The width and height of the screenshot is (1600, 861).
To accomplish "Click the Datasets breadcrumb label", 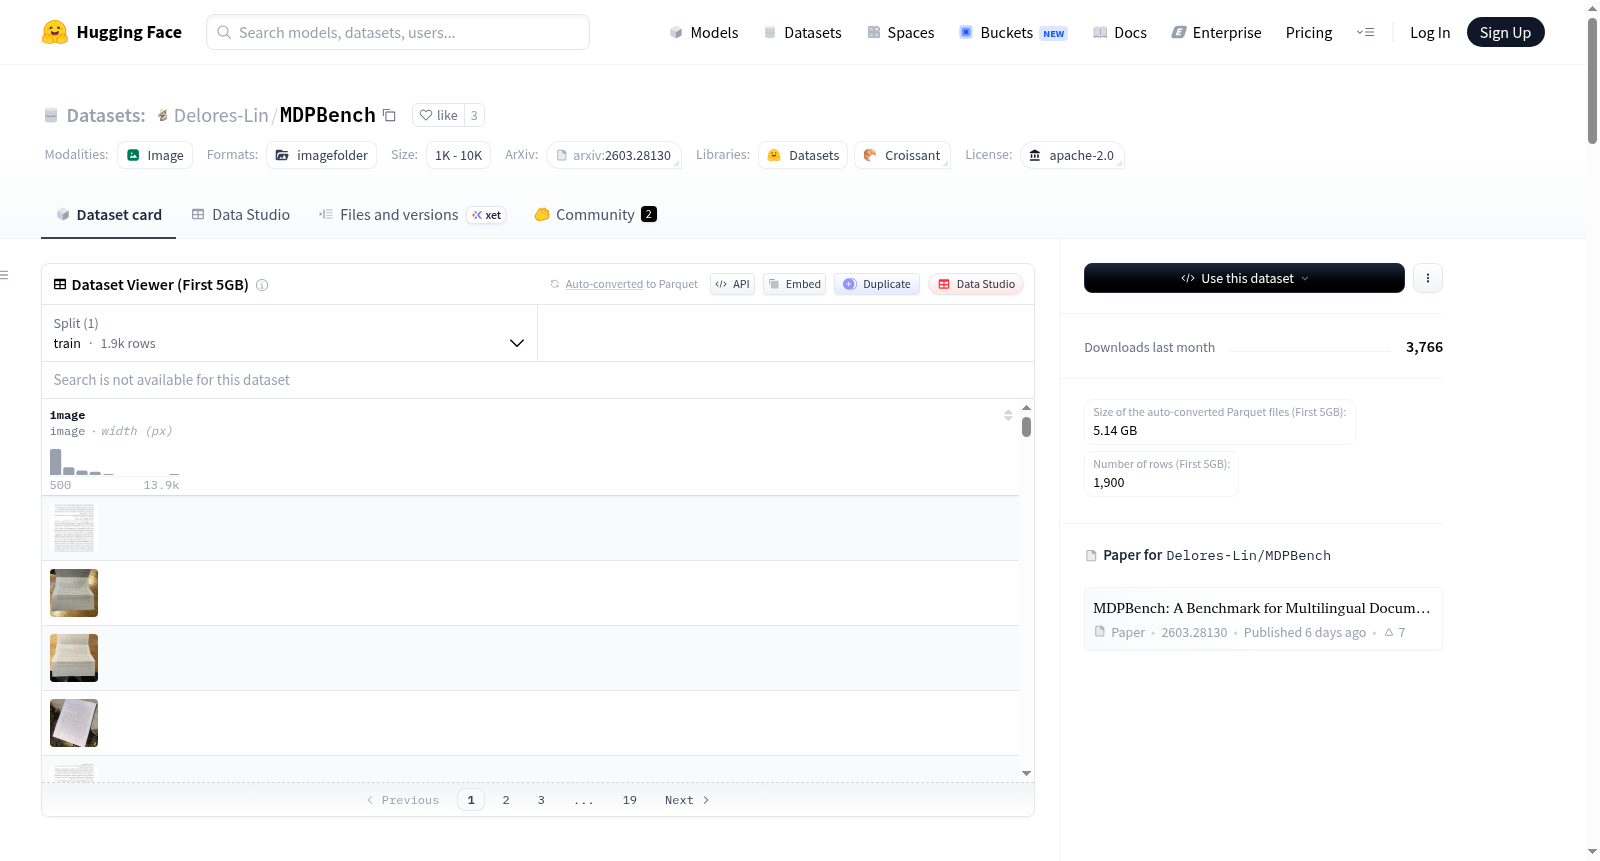I will (x=106, y=115).
